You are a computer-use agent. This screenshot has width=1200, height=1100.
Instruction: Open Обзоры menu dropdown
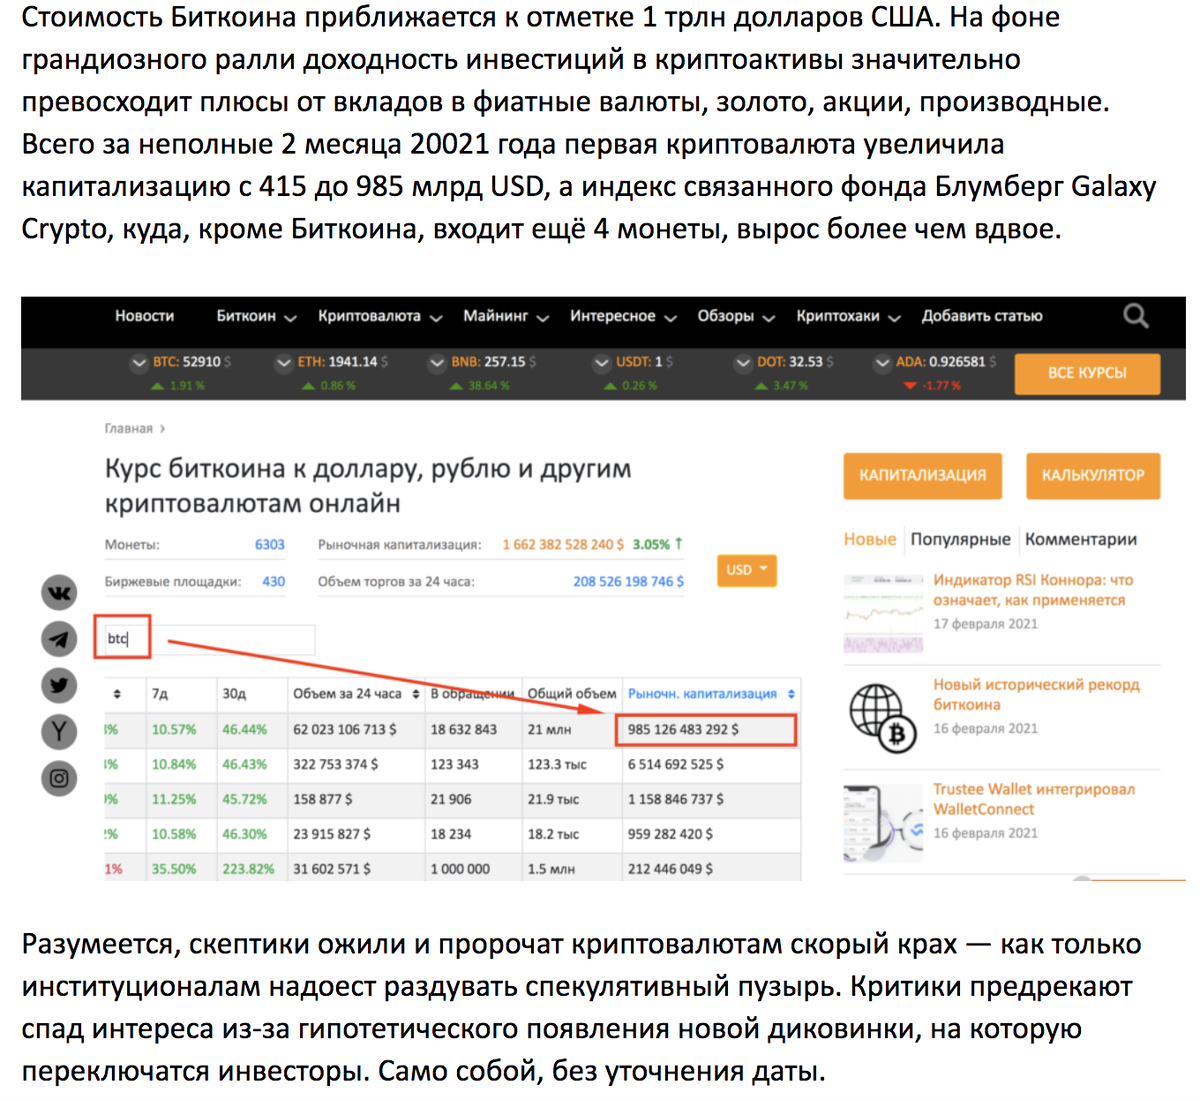point(736,316)
